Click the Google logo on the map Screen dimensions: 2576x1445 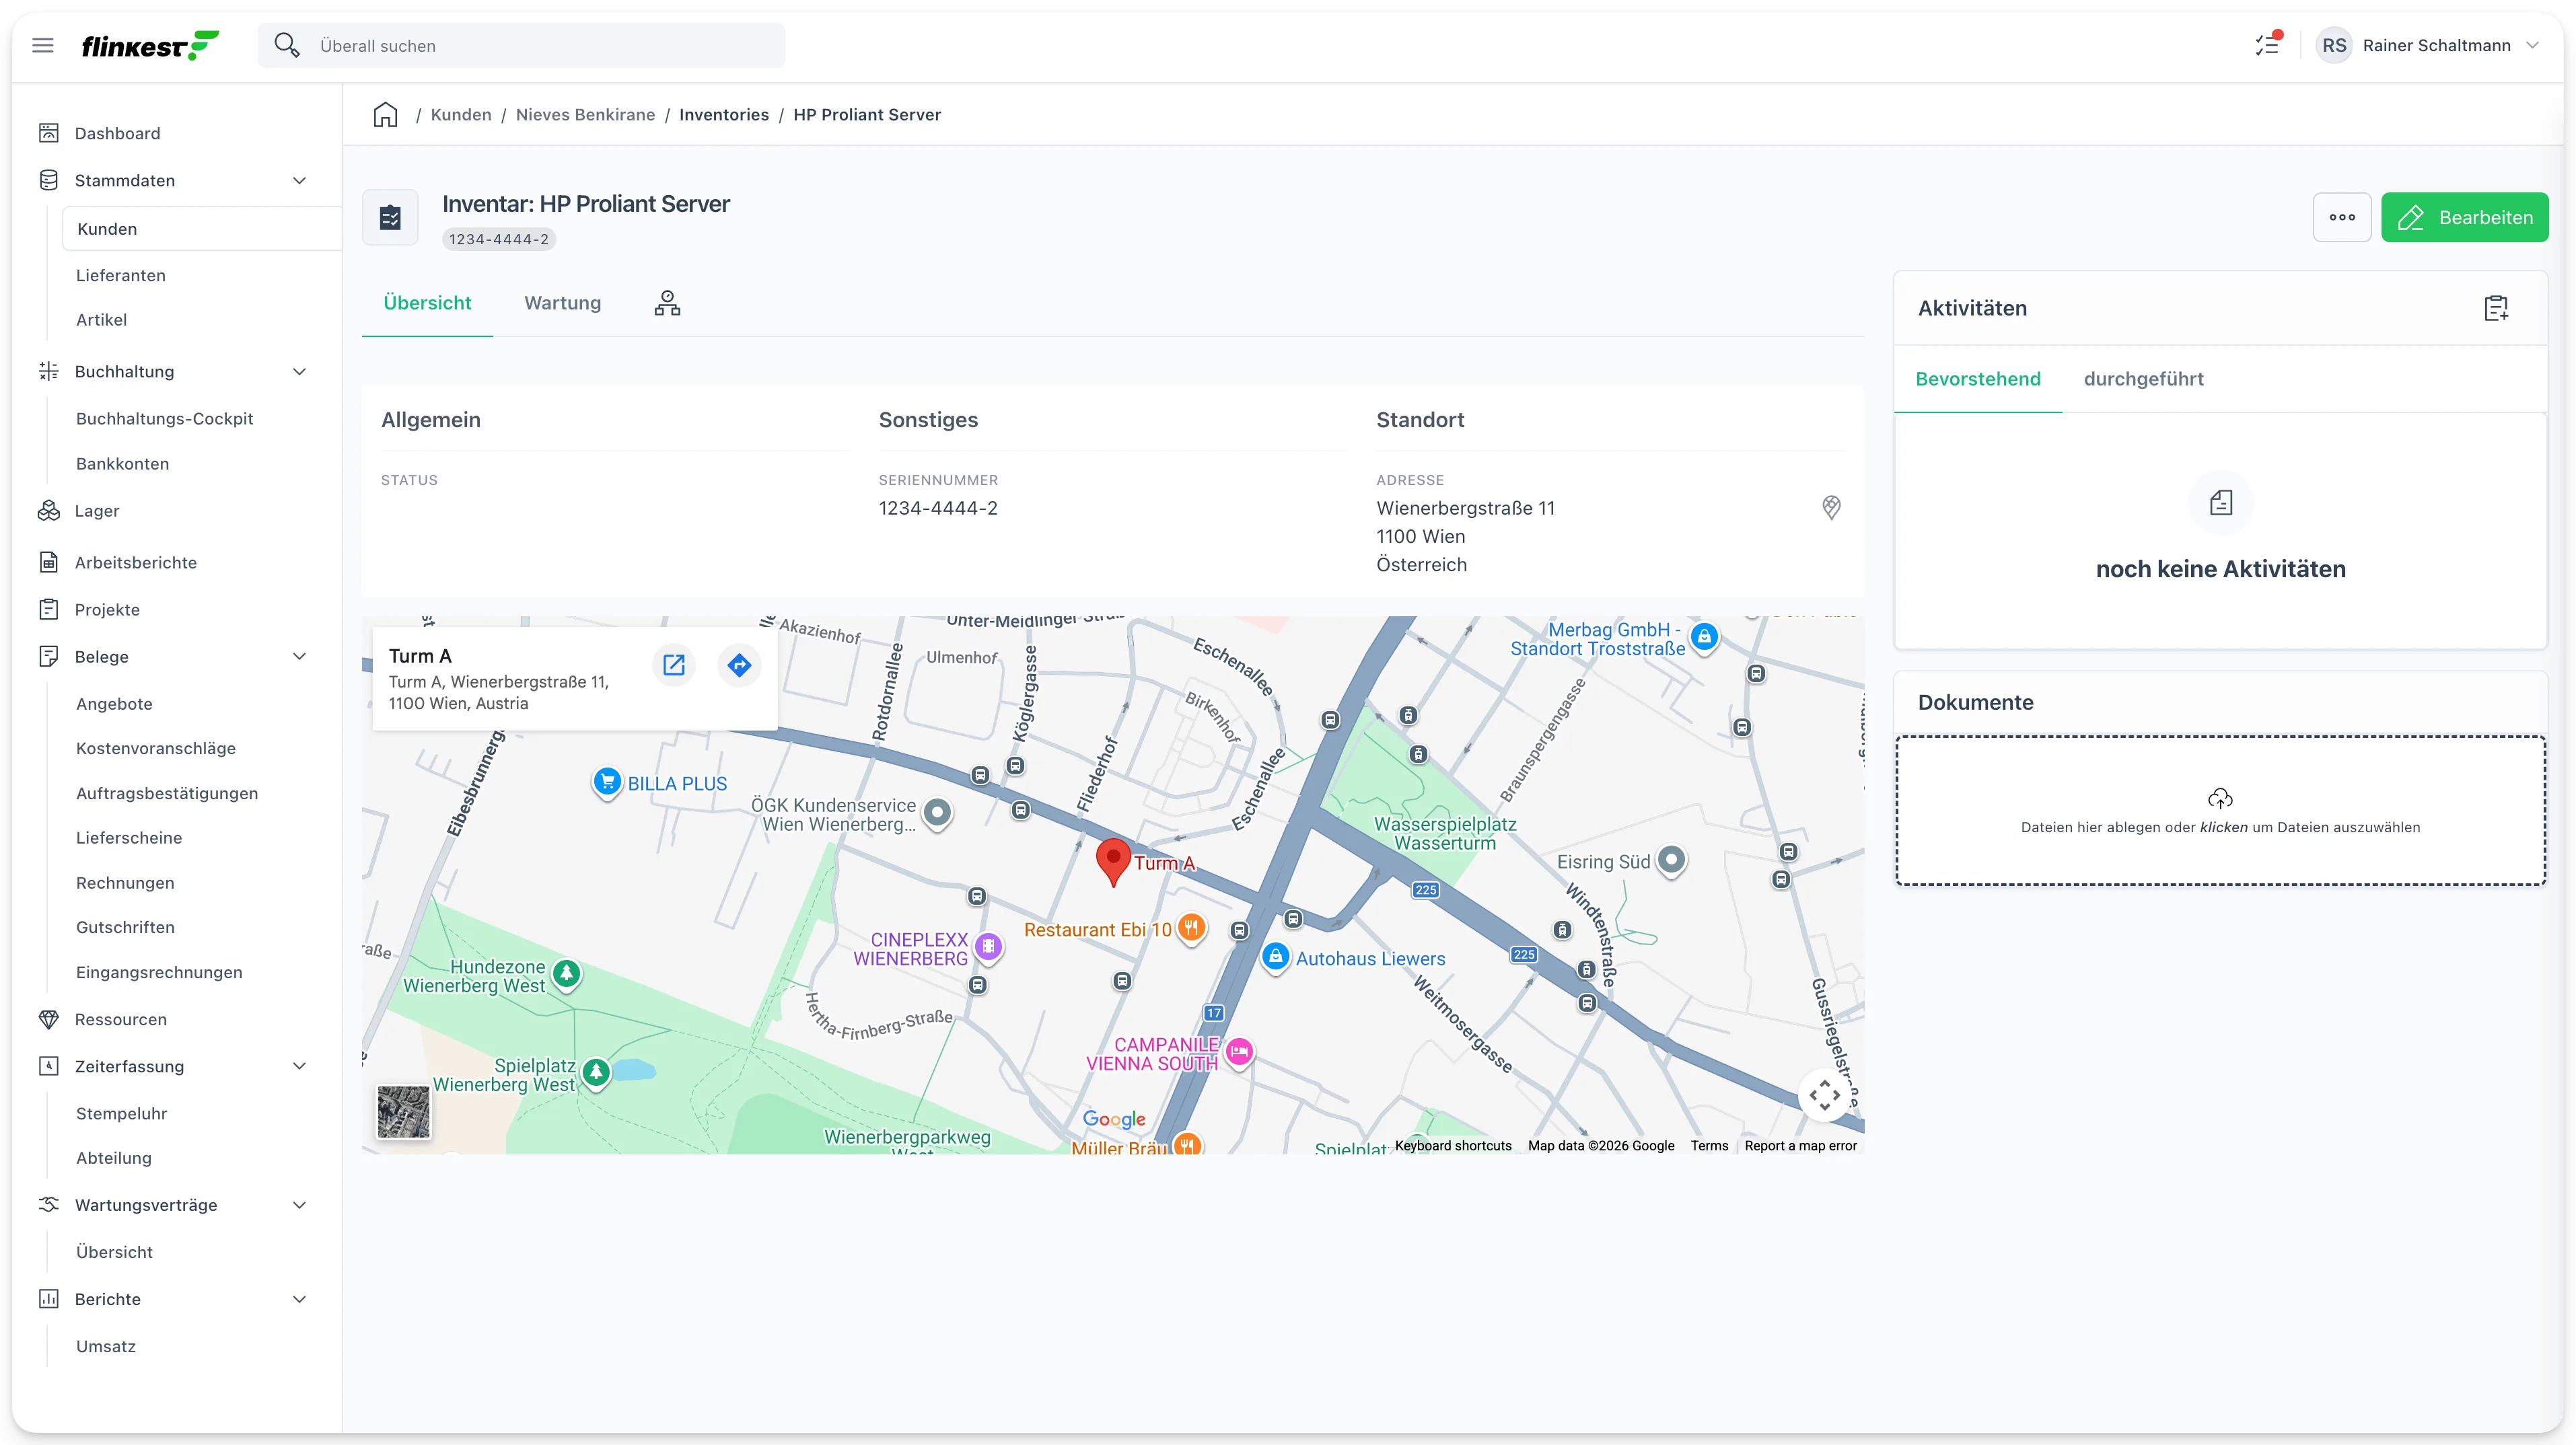[1114, 1119]
